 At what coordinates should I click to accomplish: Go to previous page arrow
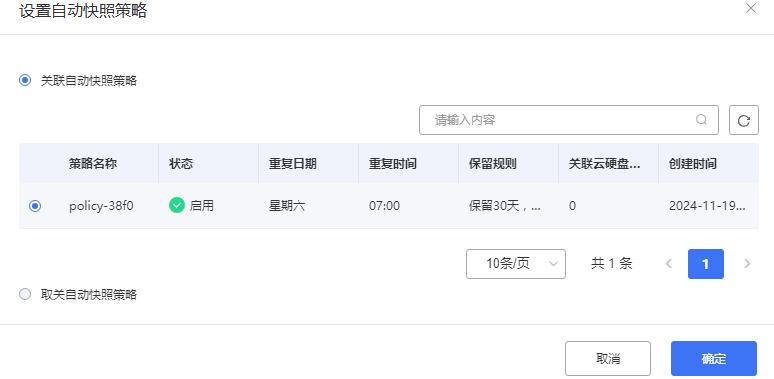coord(669,264)
